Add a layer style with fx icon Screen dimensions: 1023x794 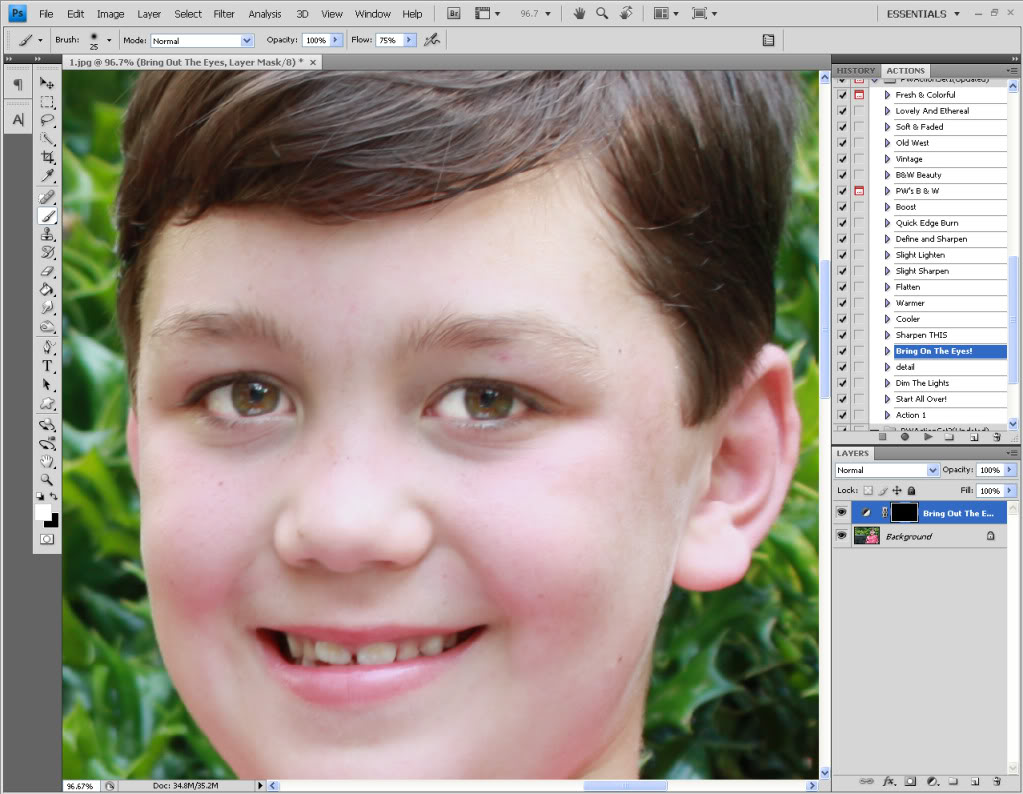tap(889, 780)
